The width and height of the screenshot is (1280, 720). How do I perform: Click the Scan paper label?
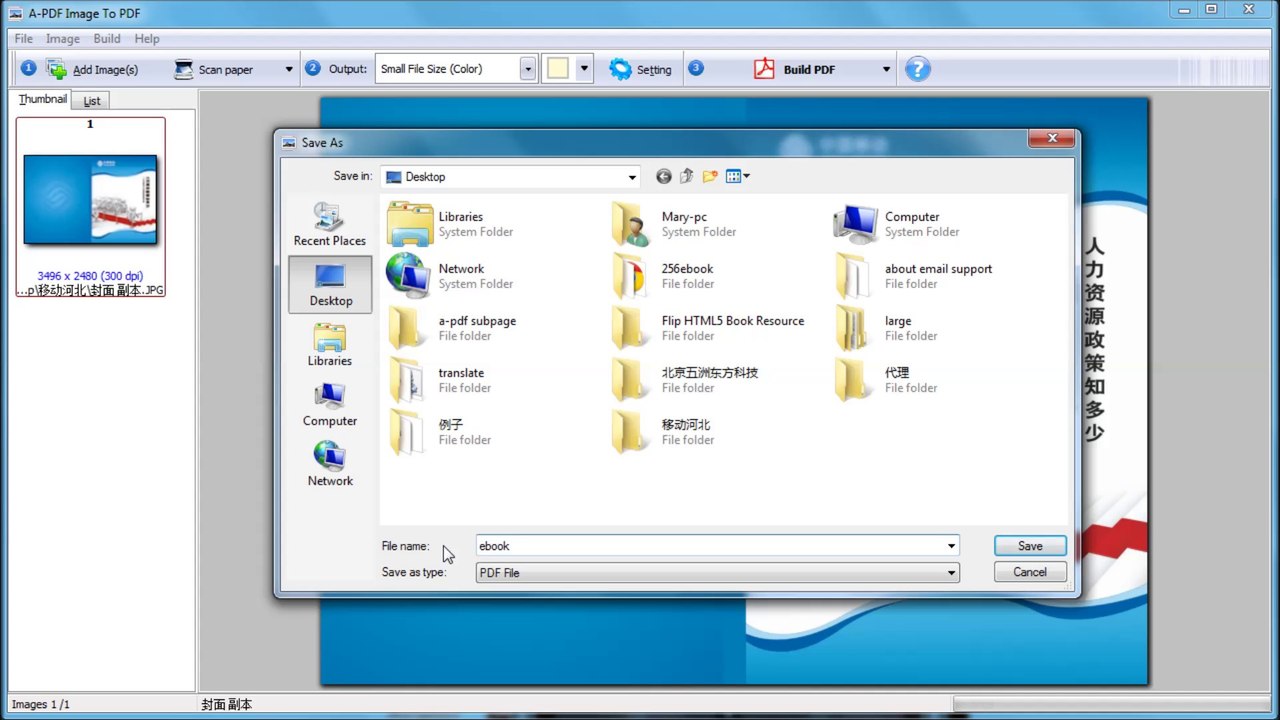226,70
